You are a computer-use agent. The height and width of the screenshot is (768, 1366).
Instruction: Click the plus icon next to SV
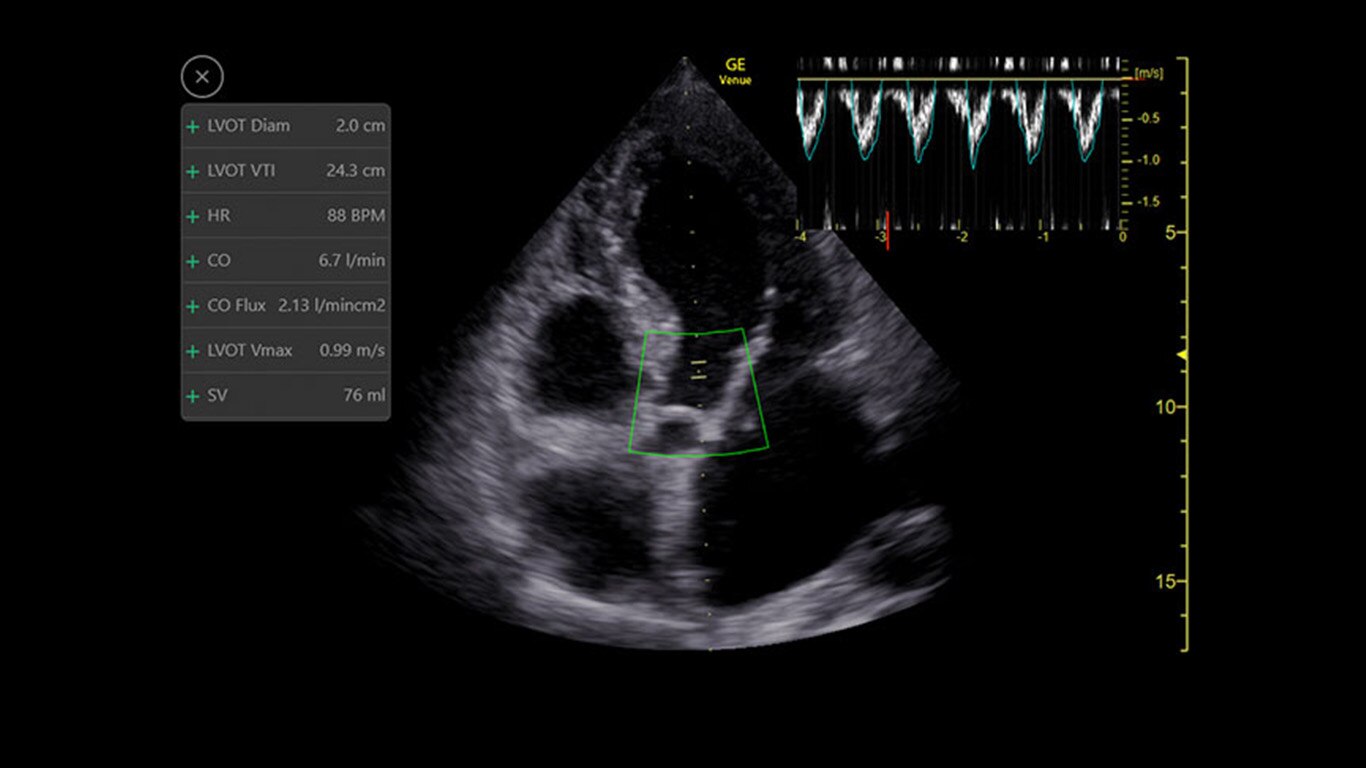click(x=191, y=395)
